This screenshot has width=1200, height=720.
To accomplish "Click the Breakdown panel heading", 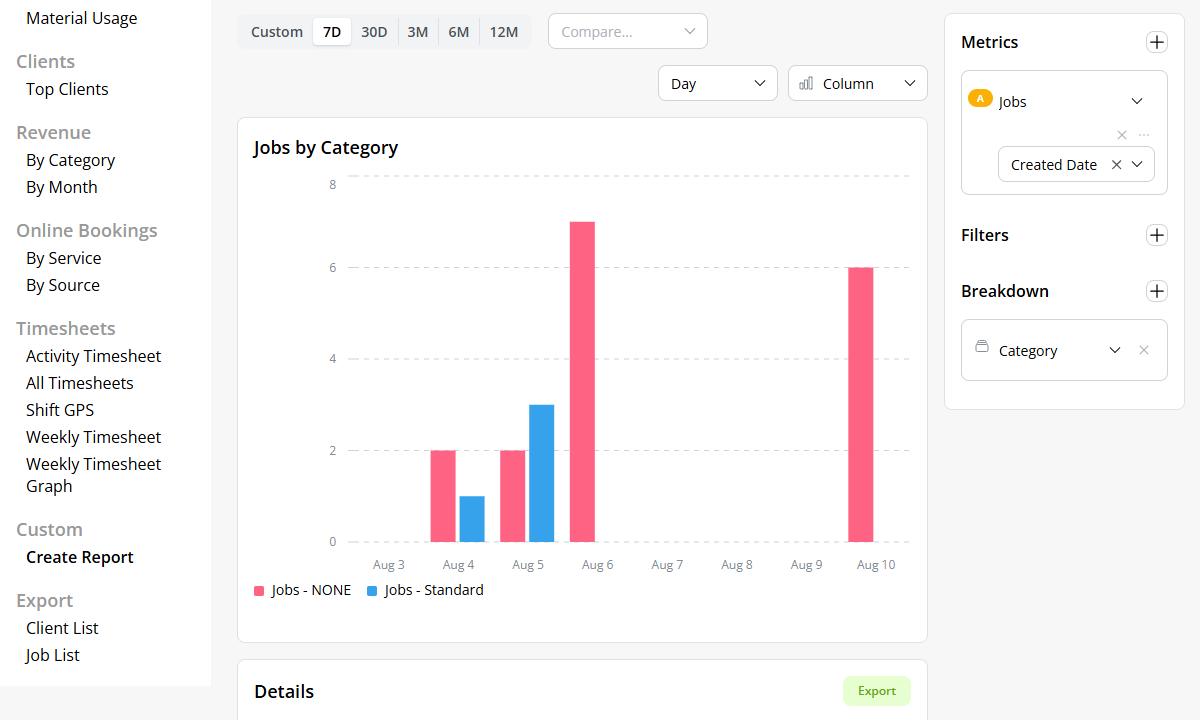I will pos(1005,291).
